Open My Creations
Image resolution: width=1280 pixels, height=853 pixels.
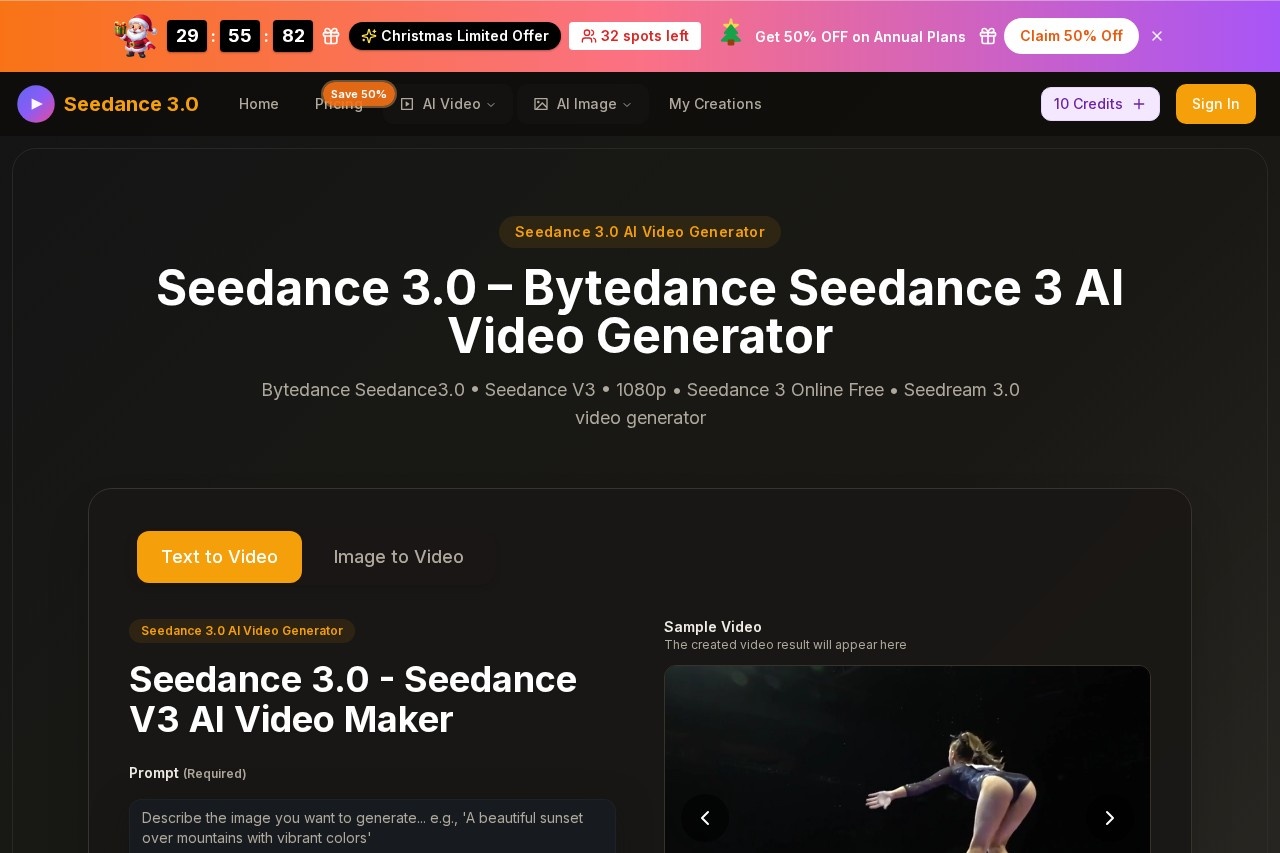715,104
